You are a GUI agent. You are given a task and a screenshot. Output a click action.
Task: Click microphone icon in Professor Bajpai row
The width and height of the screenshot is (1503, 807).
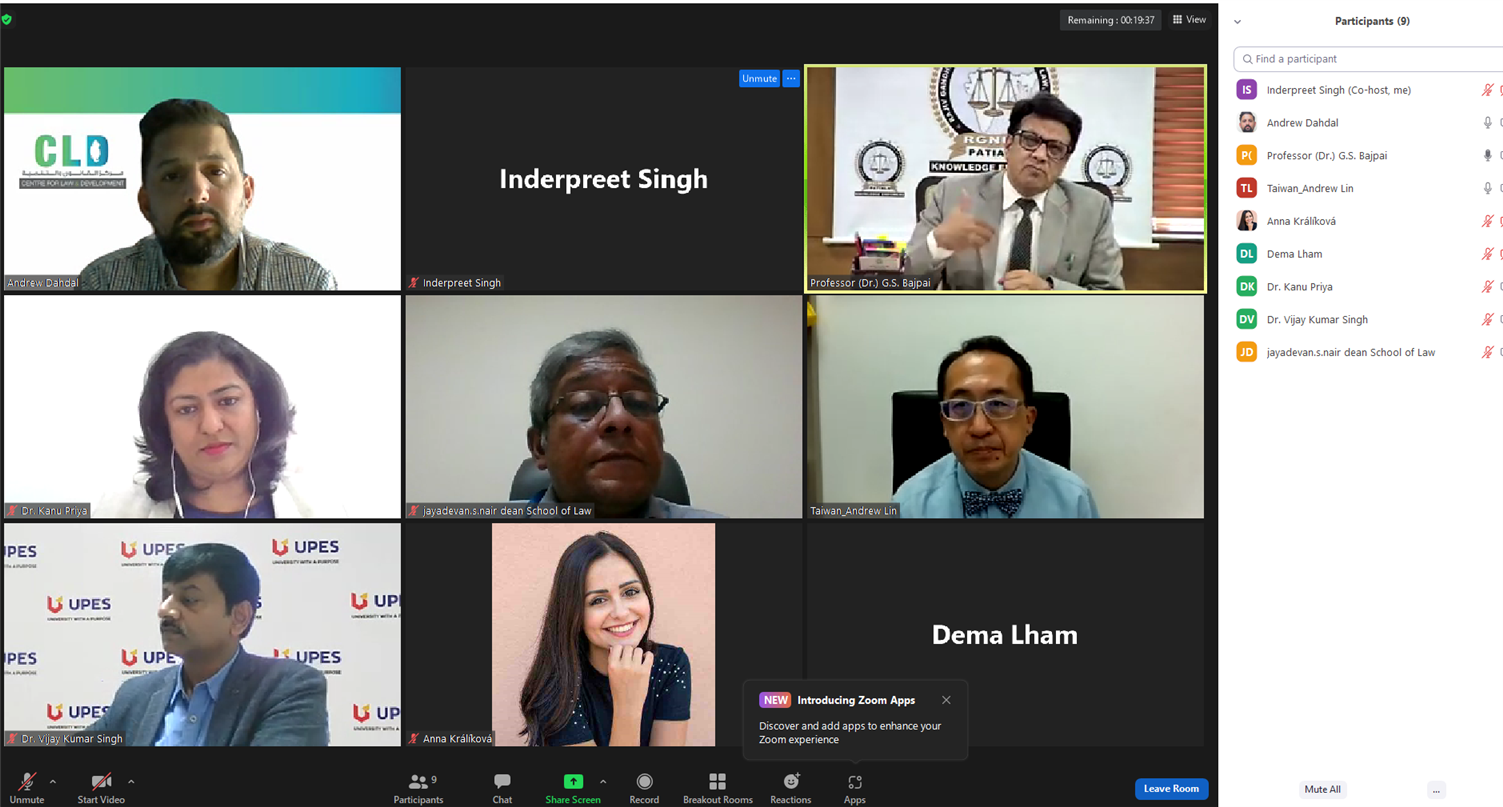click(1488, 156)
